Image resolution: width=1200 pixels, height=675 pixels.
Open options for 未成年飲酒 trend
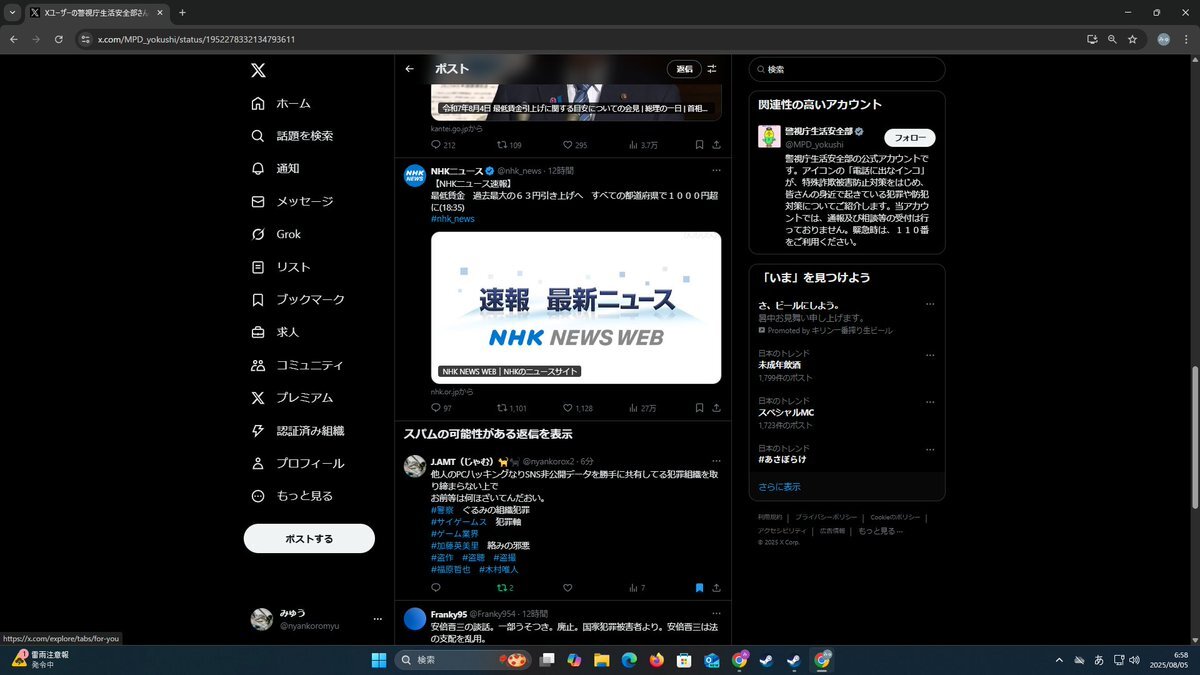930,353
